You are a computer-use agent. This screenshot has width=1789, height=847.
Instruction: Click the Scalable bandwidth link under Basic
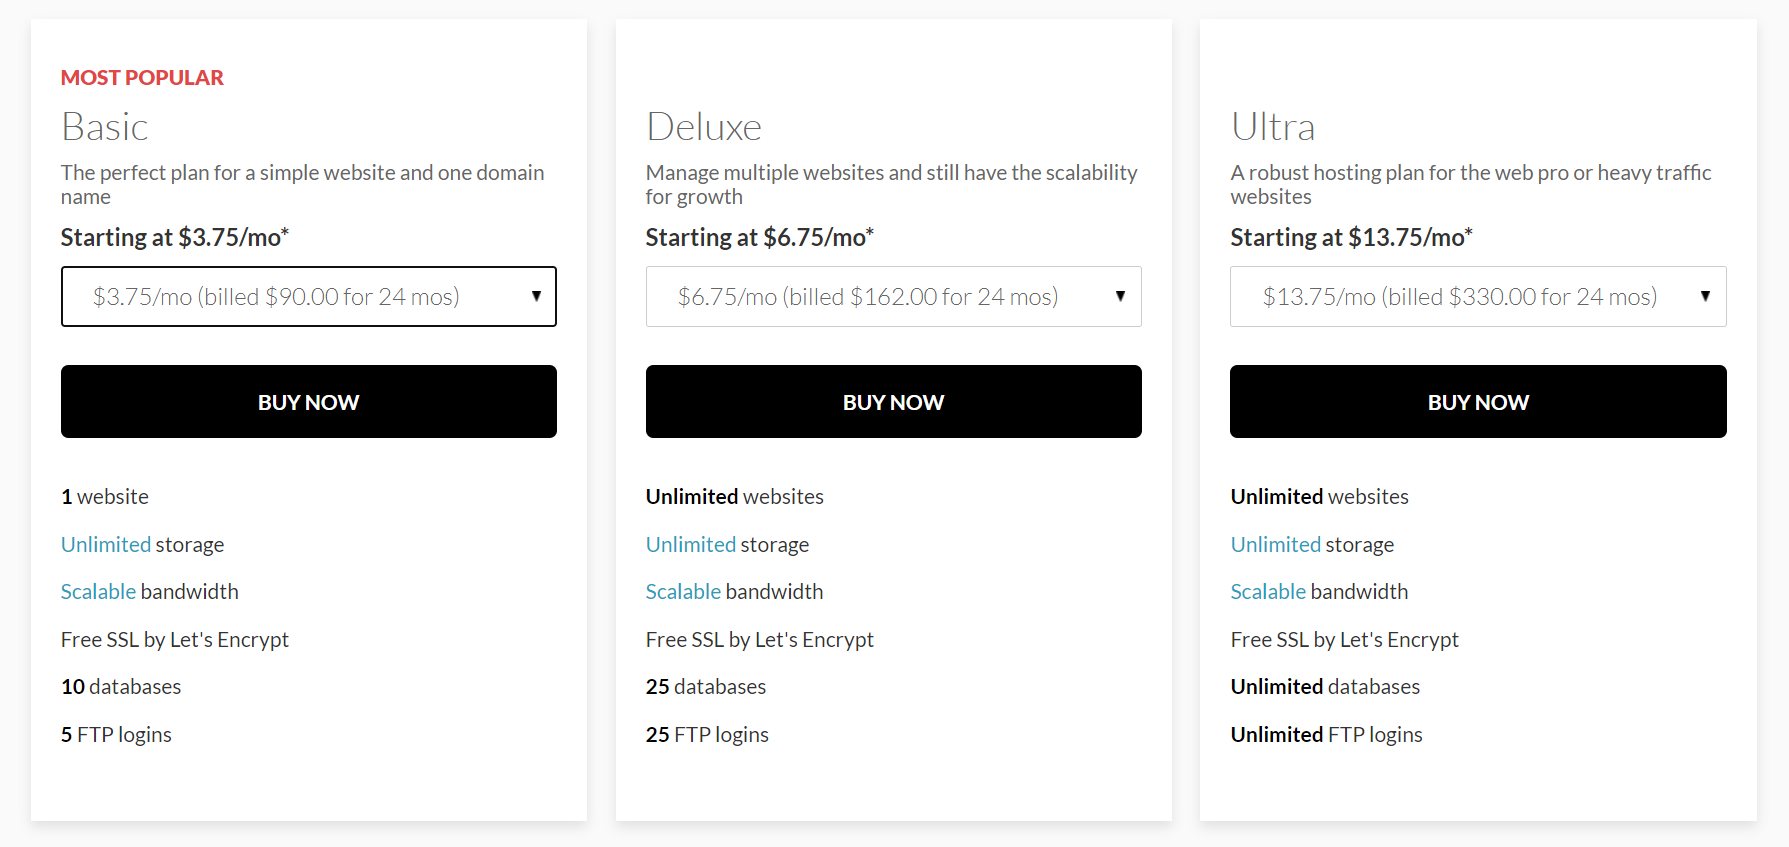98,591
